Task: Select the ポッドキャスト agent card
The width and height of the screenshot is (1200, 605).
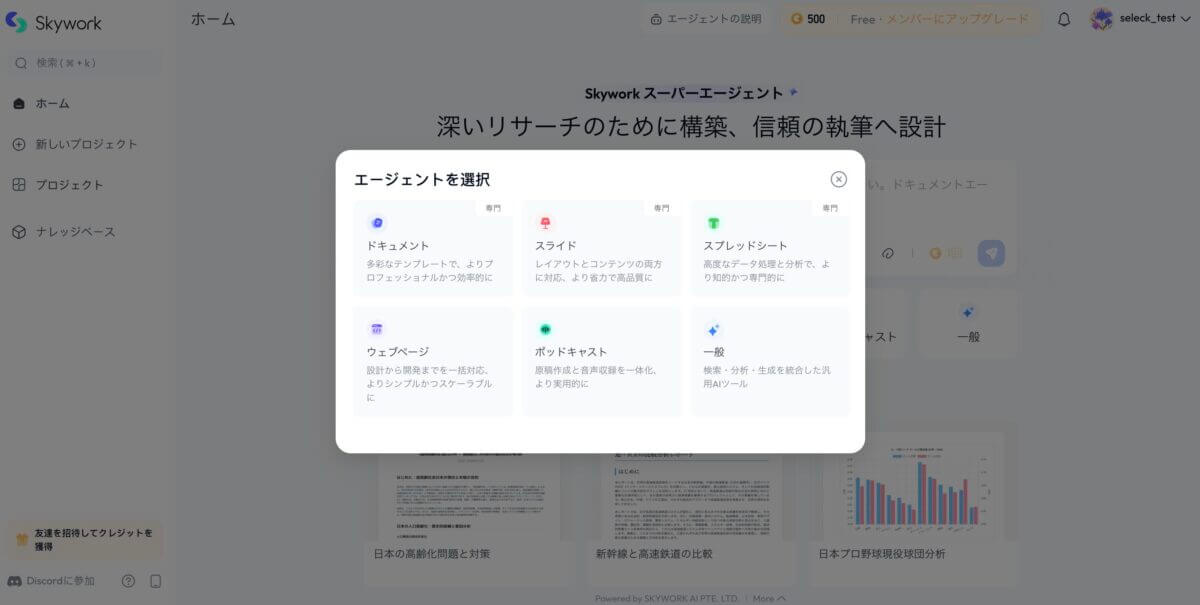Action: (x=601, y=362)
